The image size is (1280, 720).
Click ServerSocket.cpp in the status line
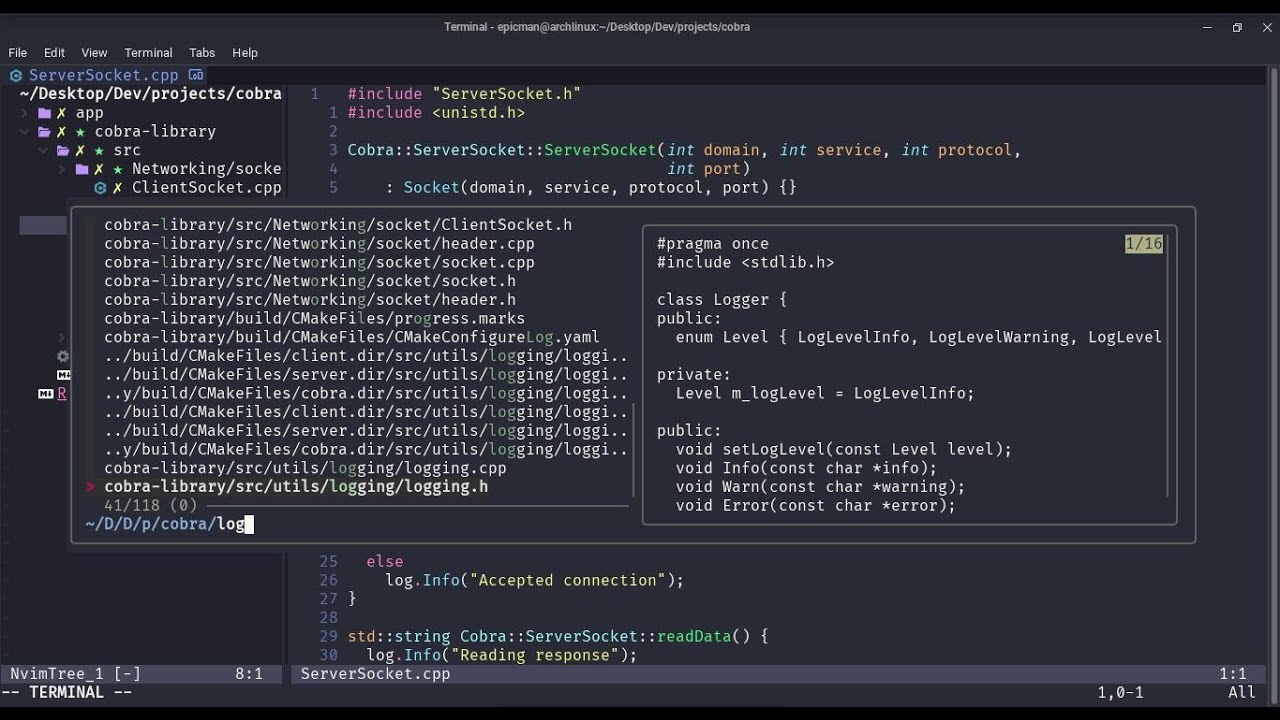[x=376, y=675]
